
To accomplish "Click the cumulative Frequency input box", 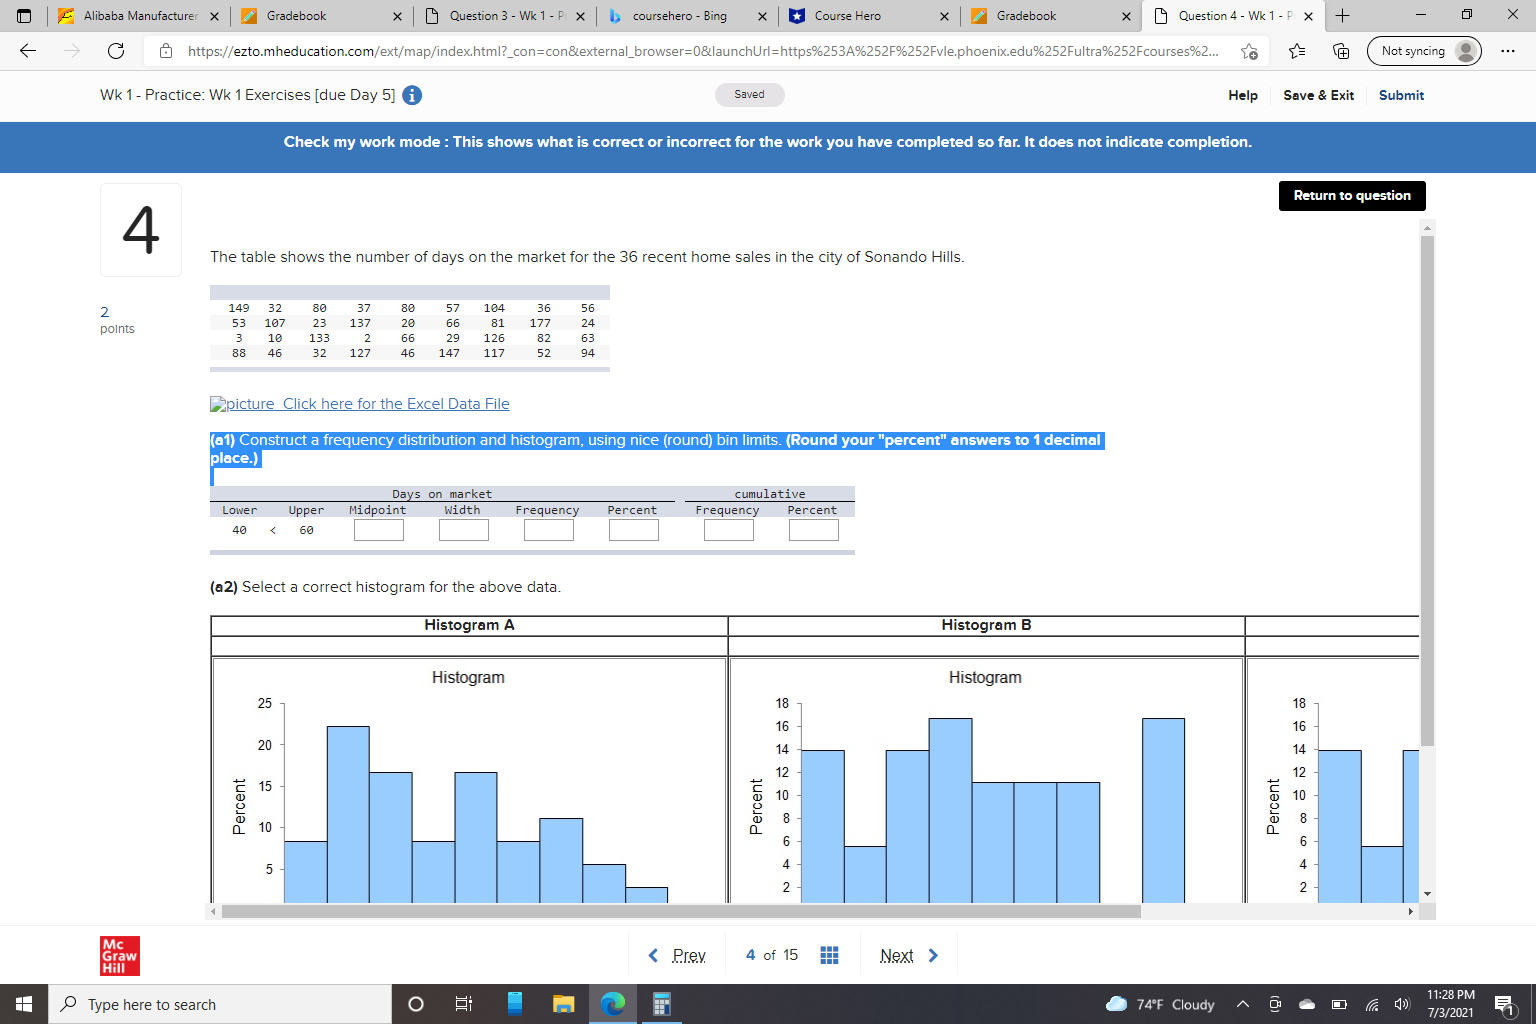I will (x=729, y=530).
